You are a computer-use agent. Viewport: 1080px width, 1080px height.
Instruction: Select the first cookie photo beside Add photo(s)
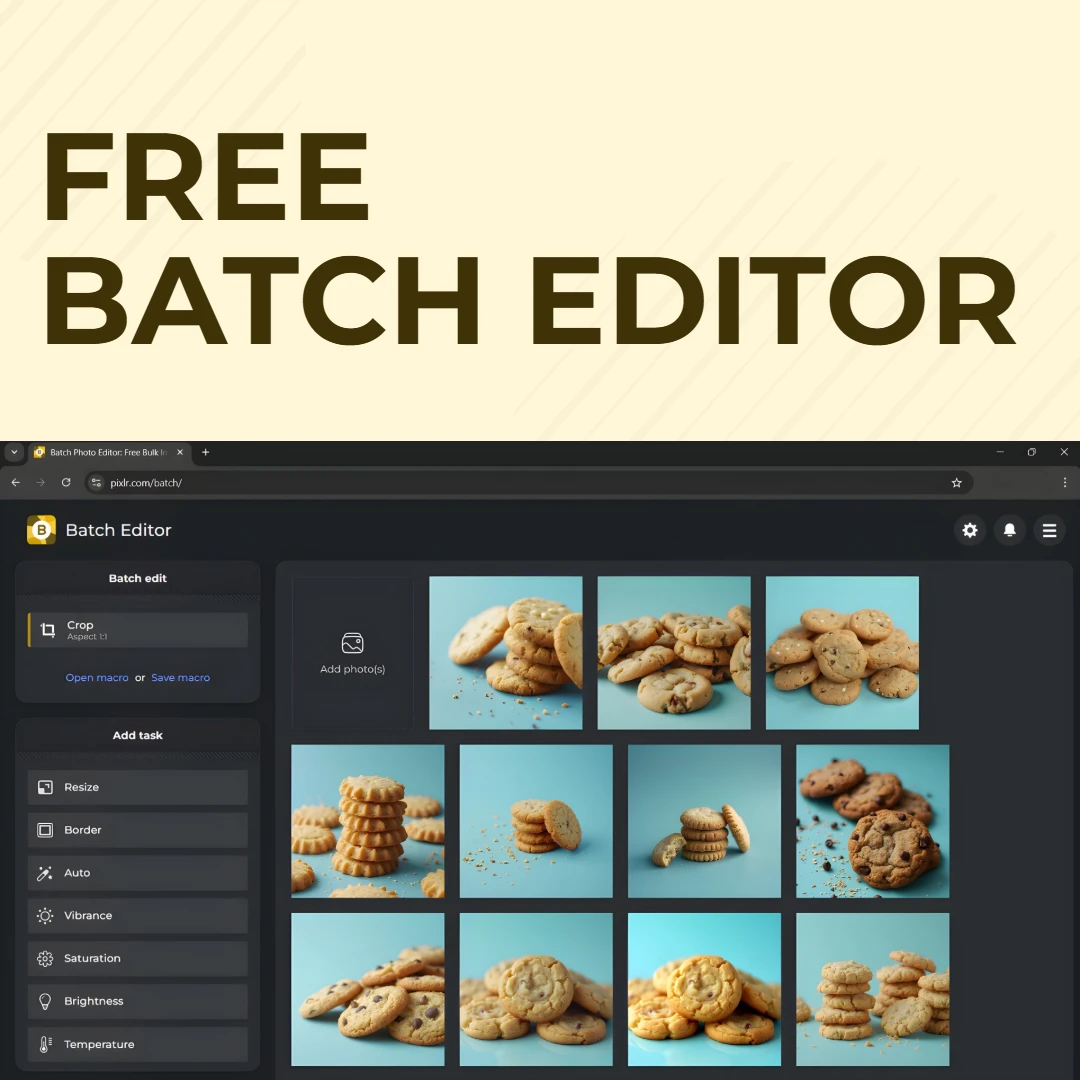click(506, 653)
